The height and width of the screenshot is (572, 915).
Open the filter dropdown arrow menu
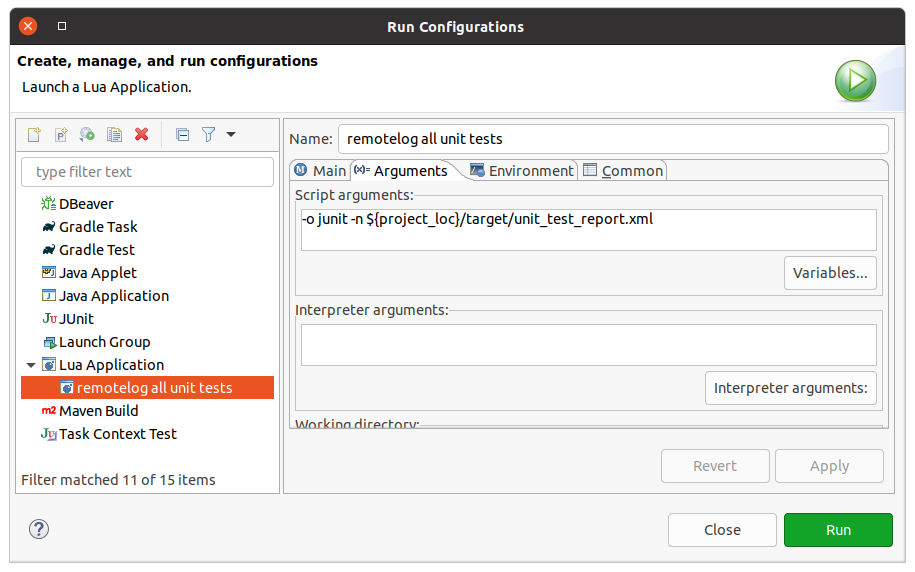[231, 134]
